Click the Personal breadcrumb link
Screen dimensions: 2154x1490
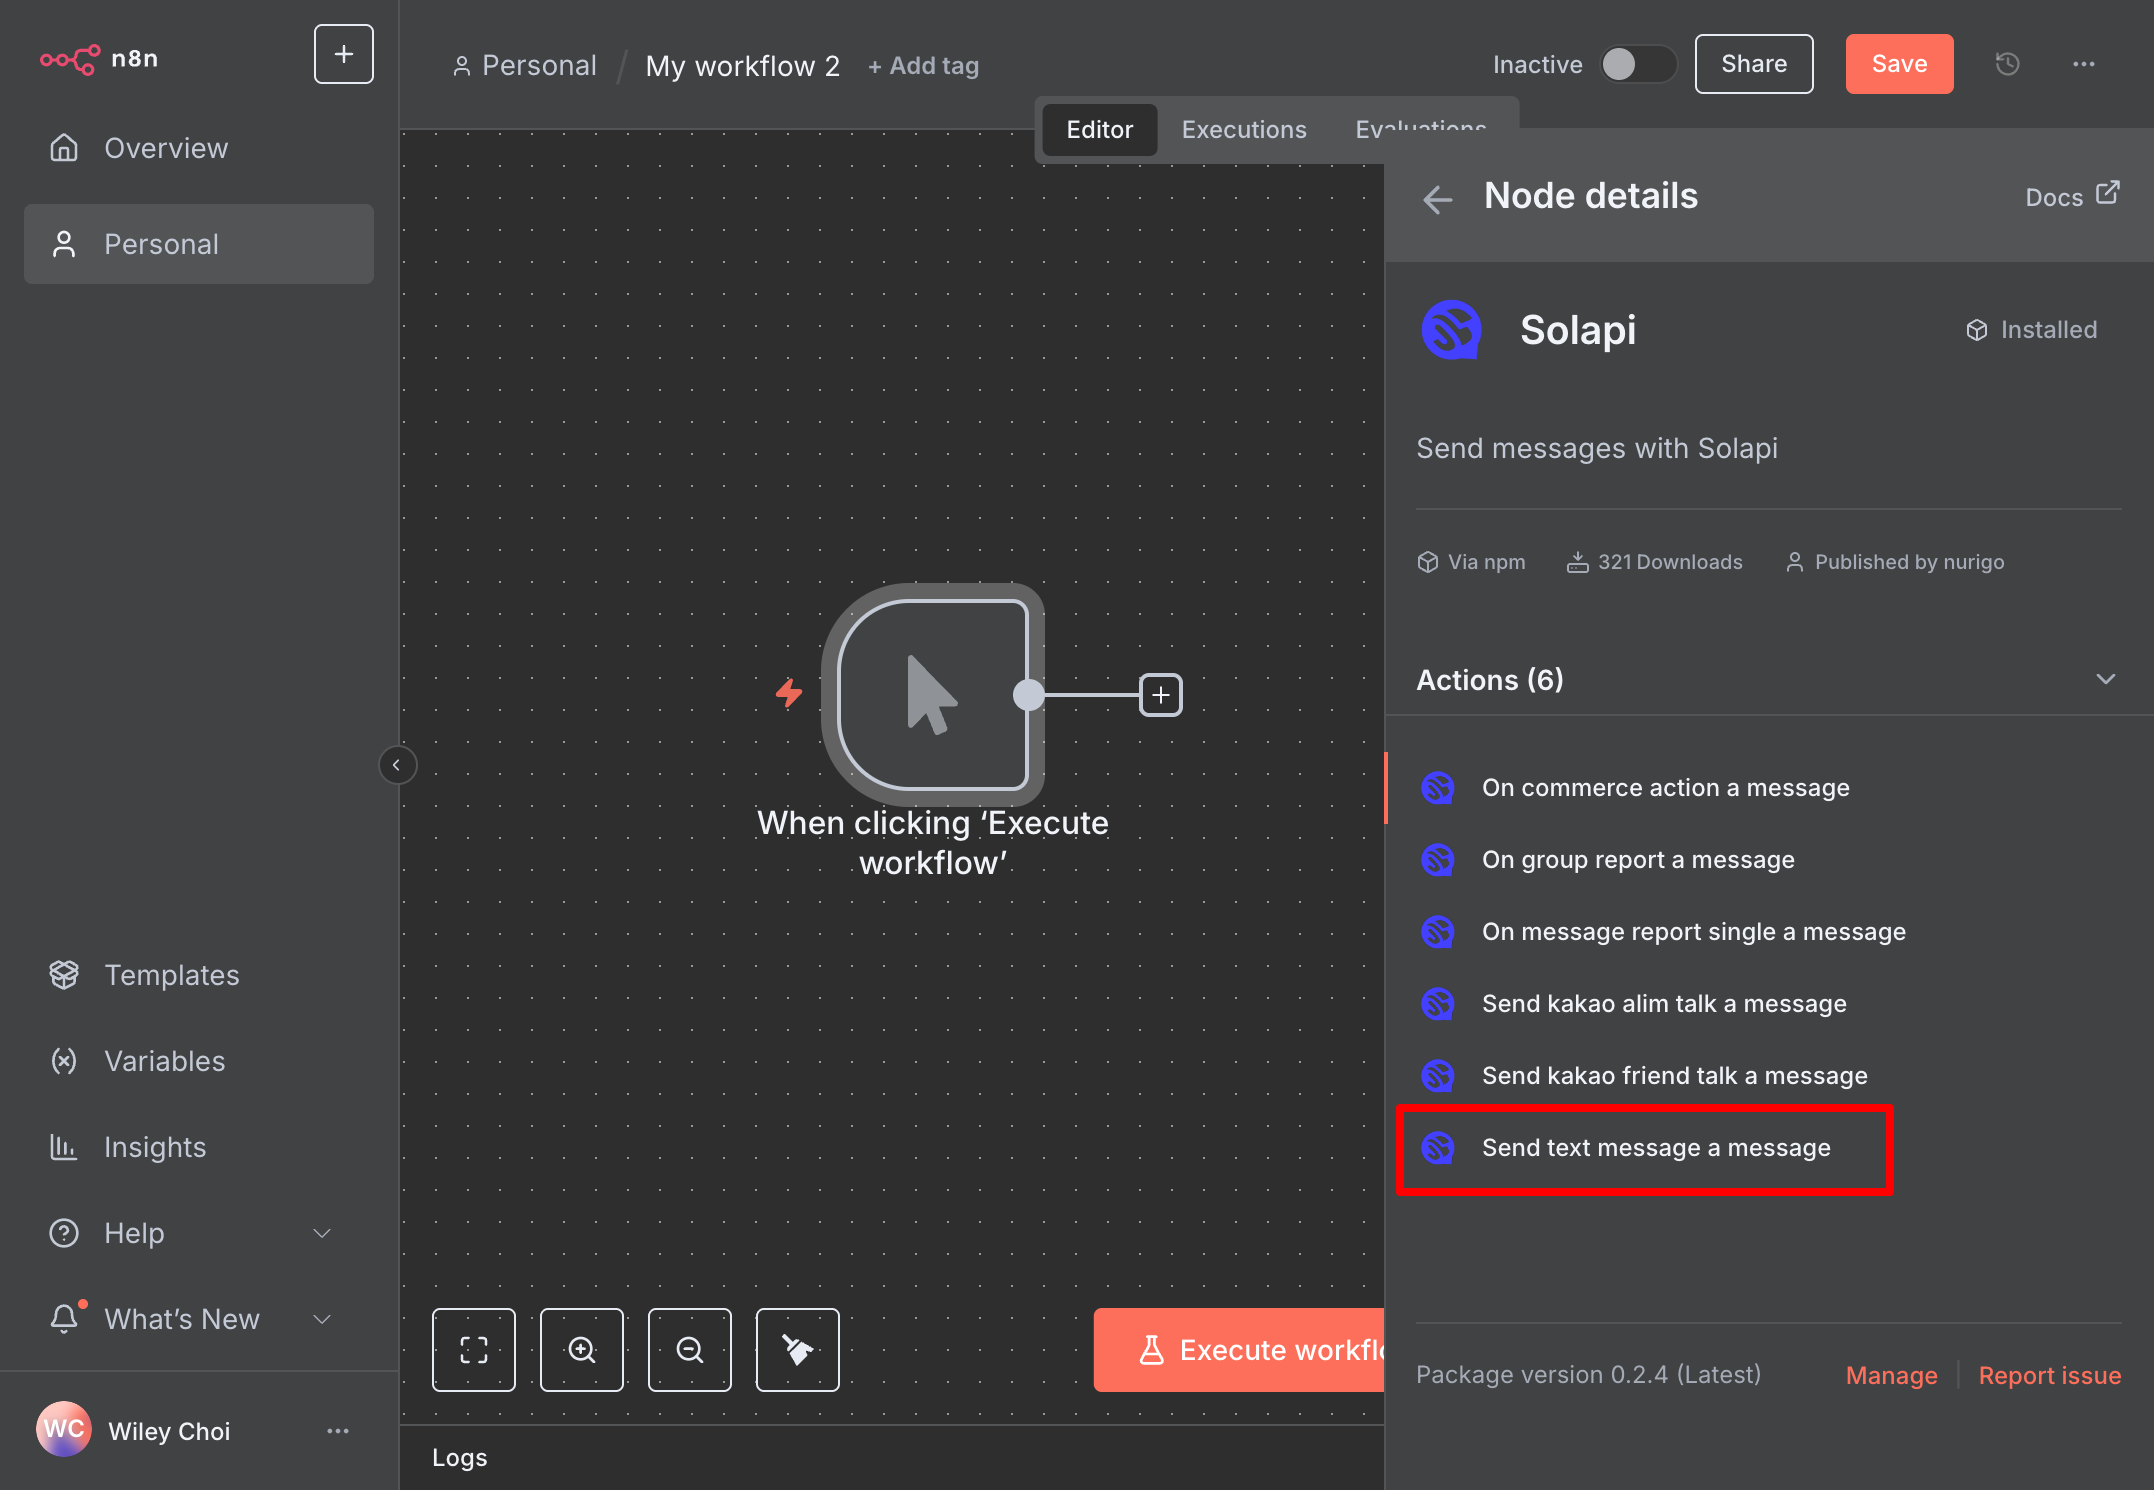coord(525,66)
